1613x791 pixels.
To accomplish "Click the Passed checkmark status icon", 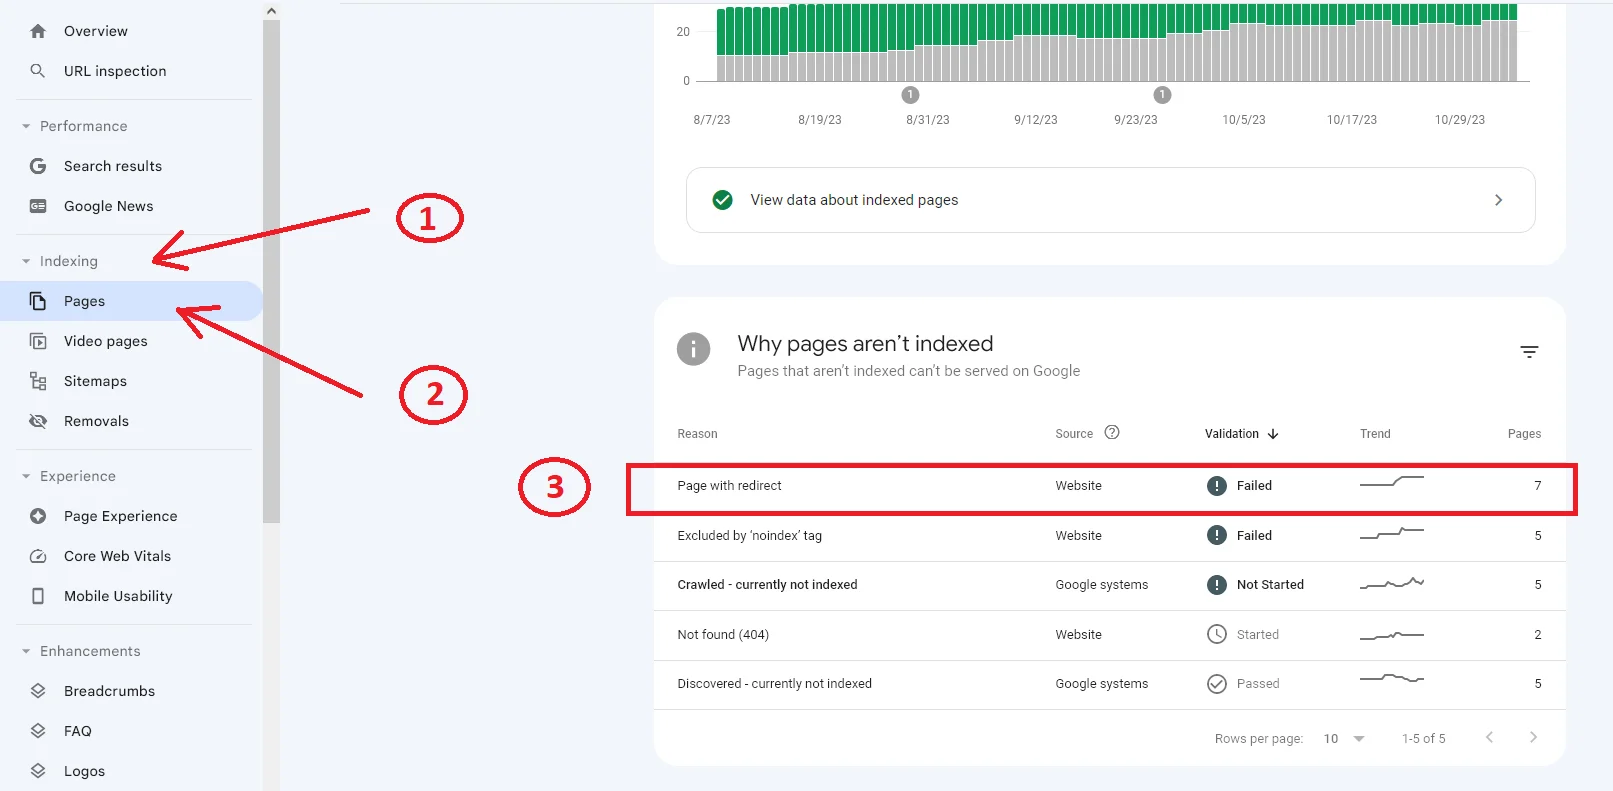I will click(x=1217, y=684).
